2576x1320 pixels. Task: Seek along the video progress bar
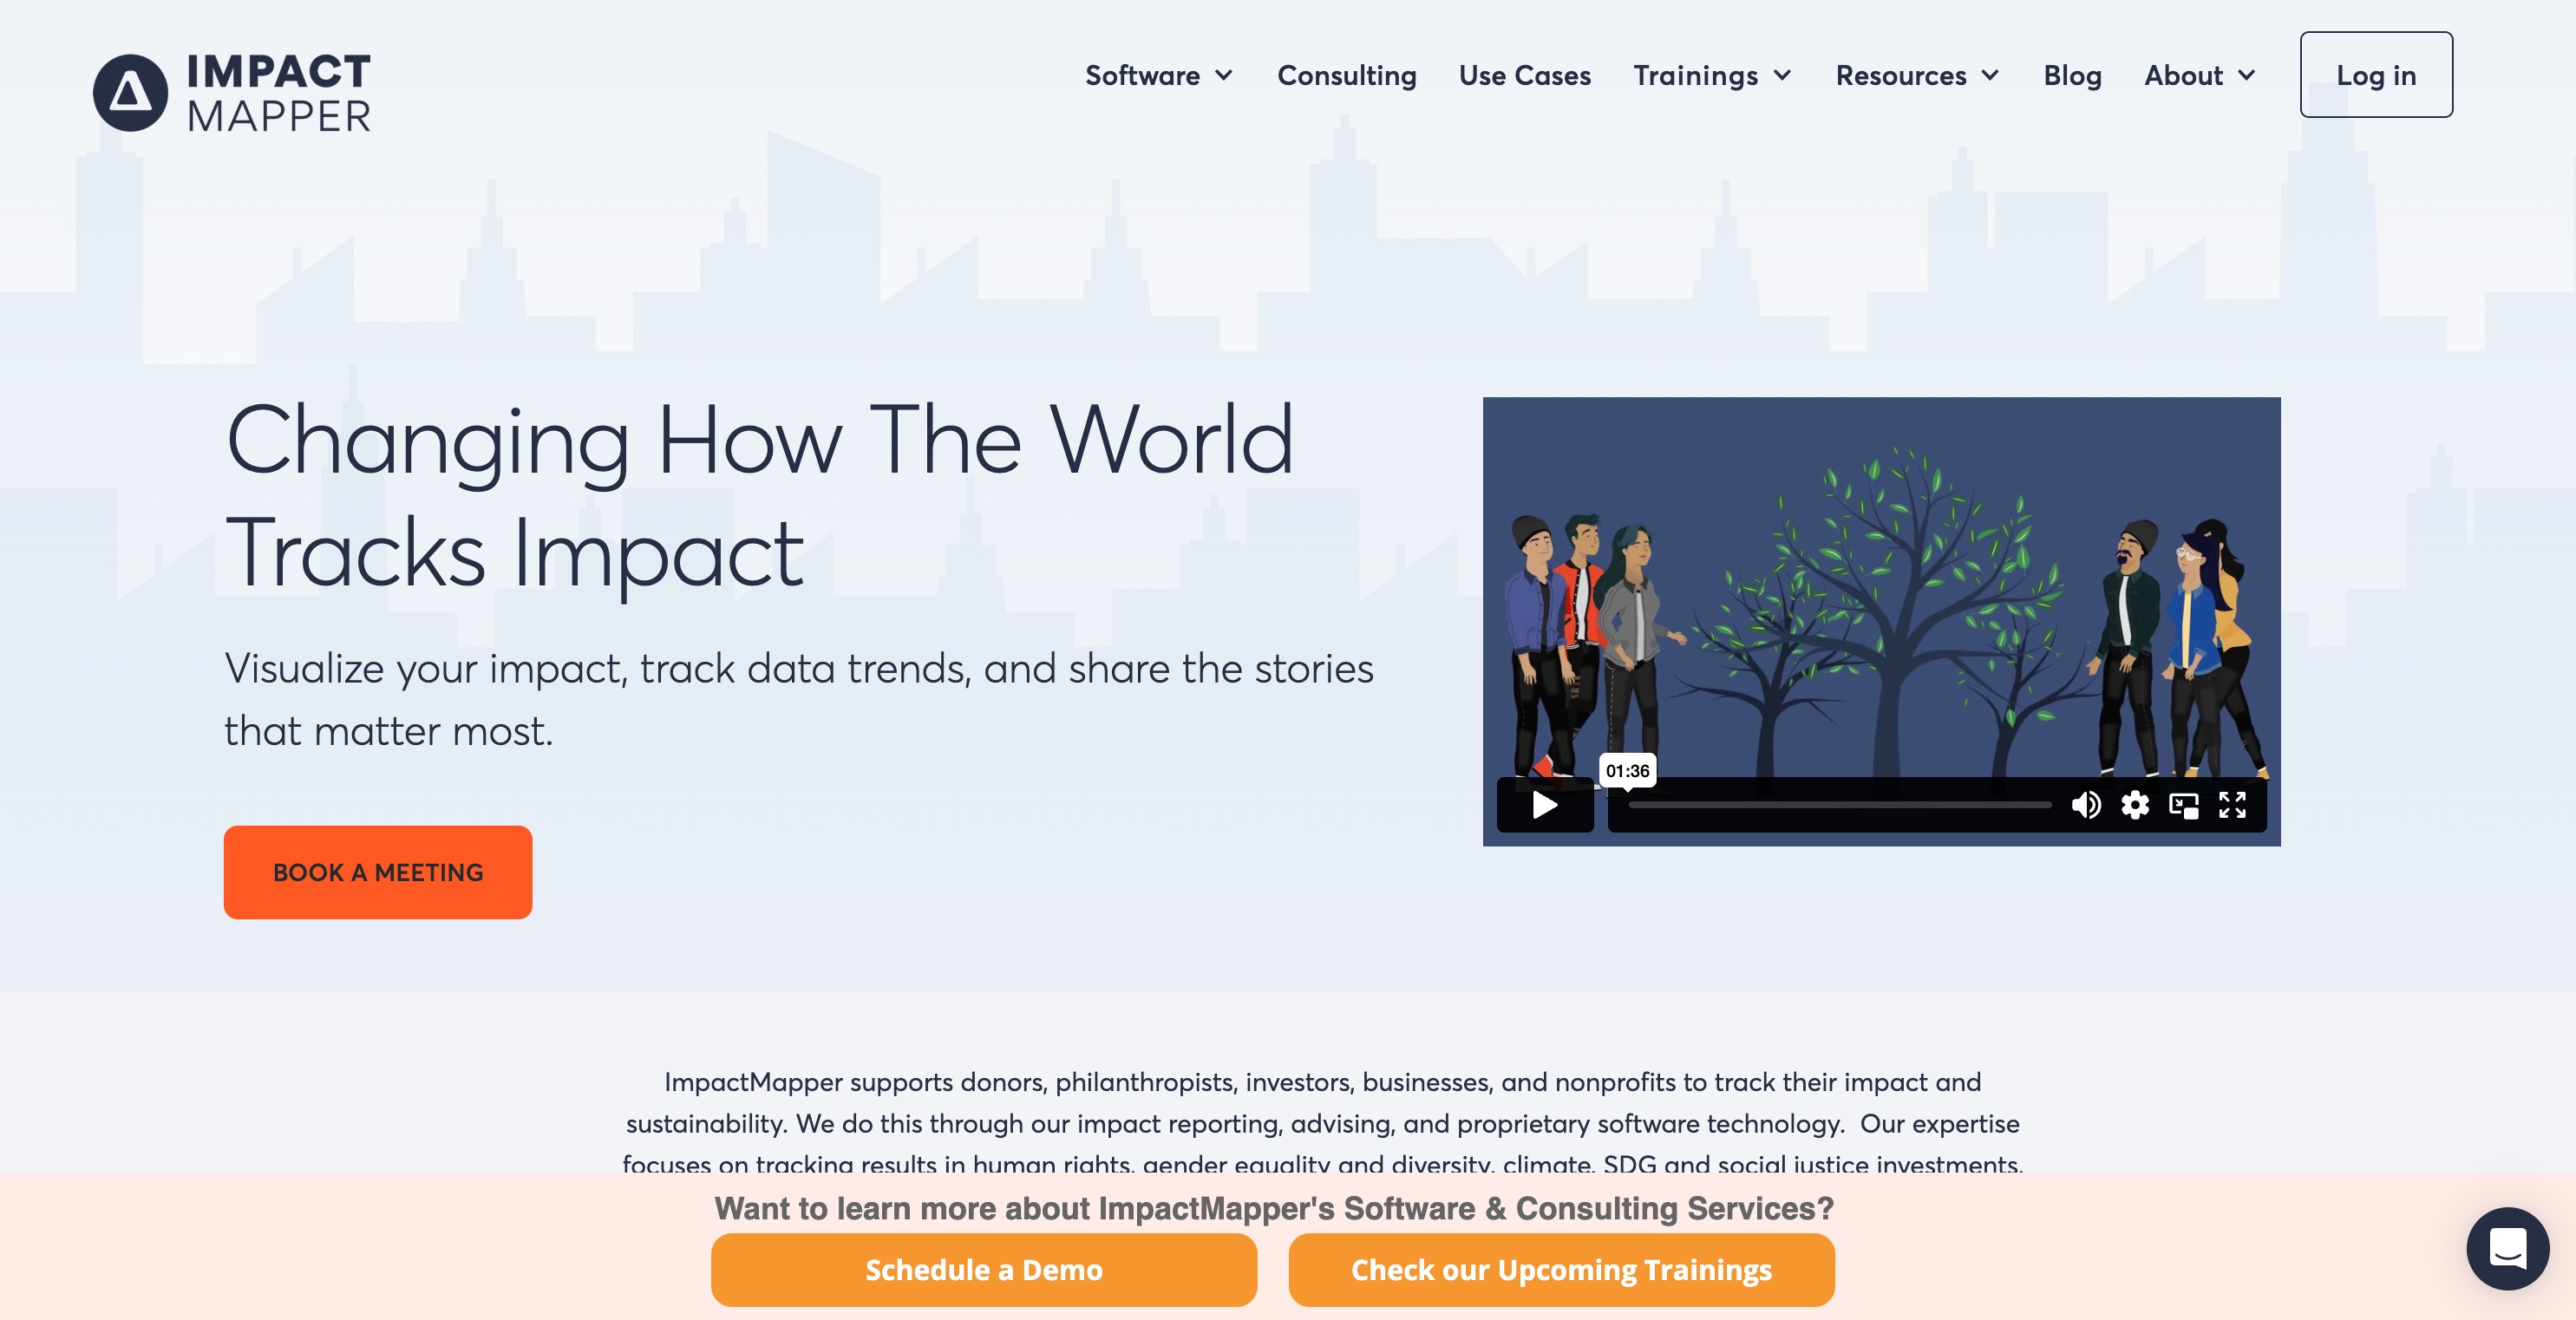[x=1839, y=805]
